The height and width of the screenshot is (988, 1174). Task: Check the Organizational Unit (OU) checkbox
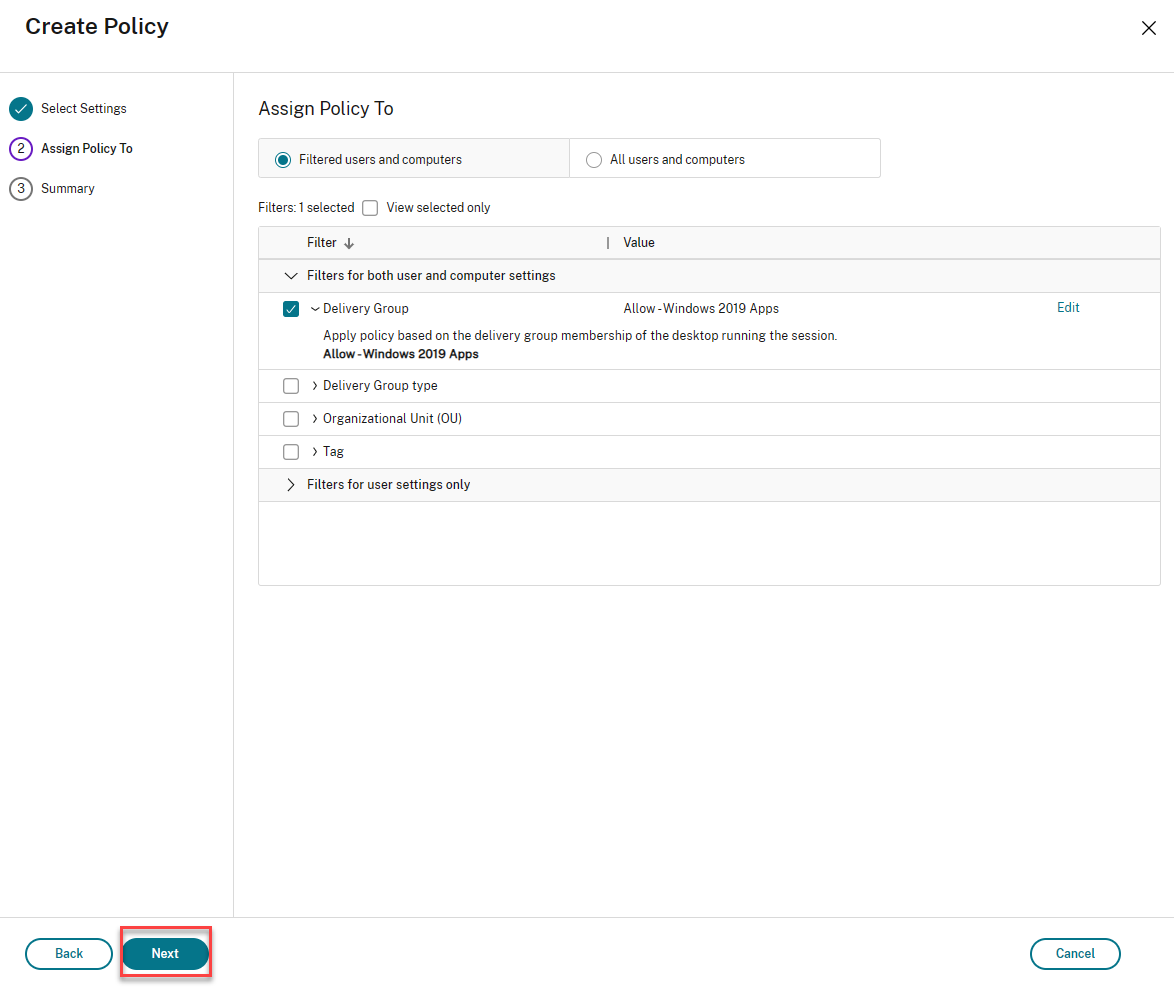[291, 419]
